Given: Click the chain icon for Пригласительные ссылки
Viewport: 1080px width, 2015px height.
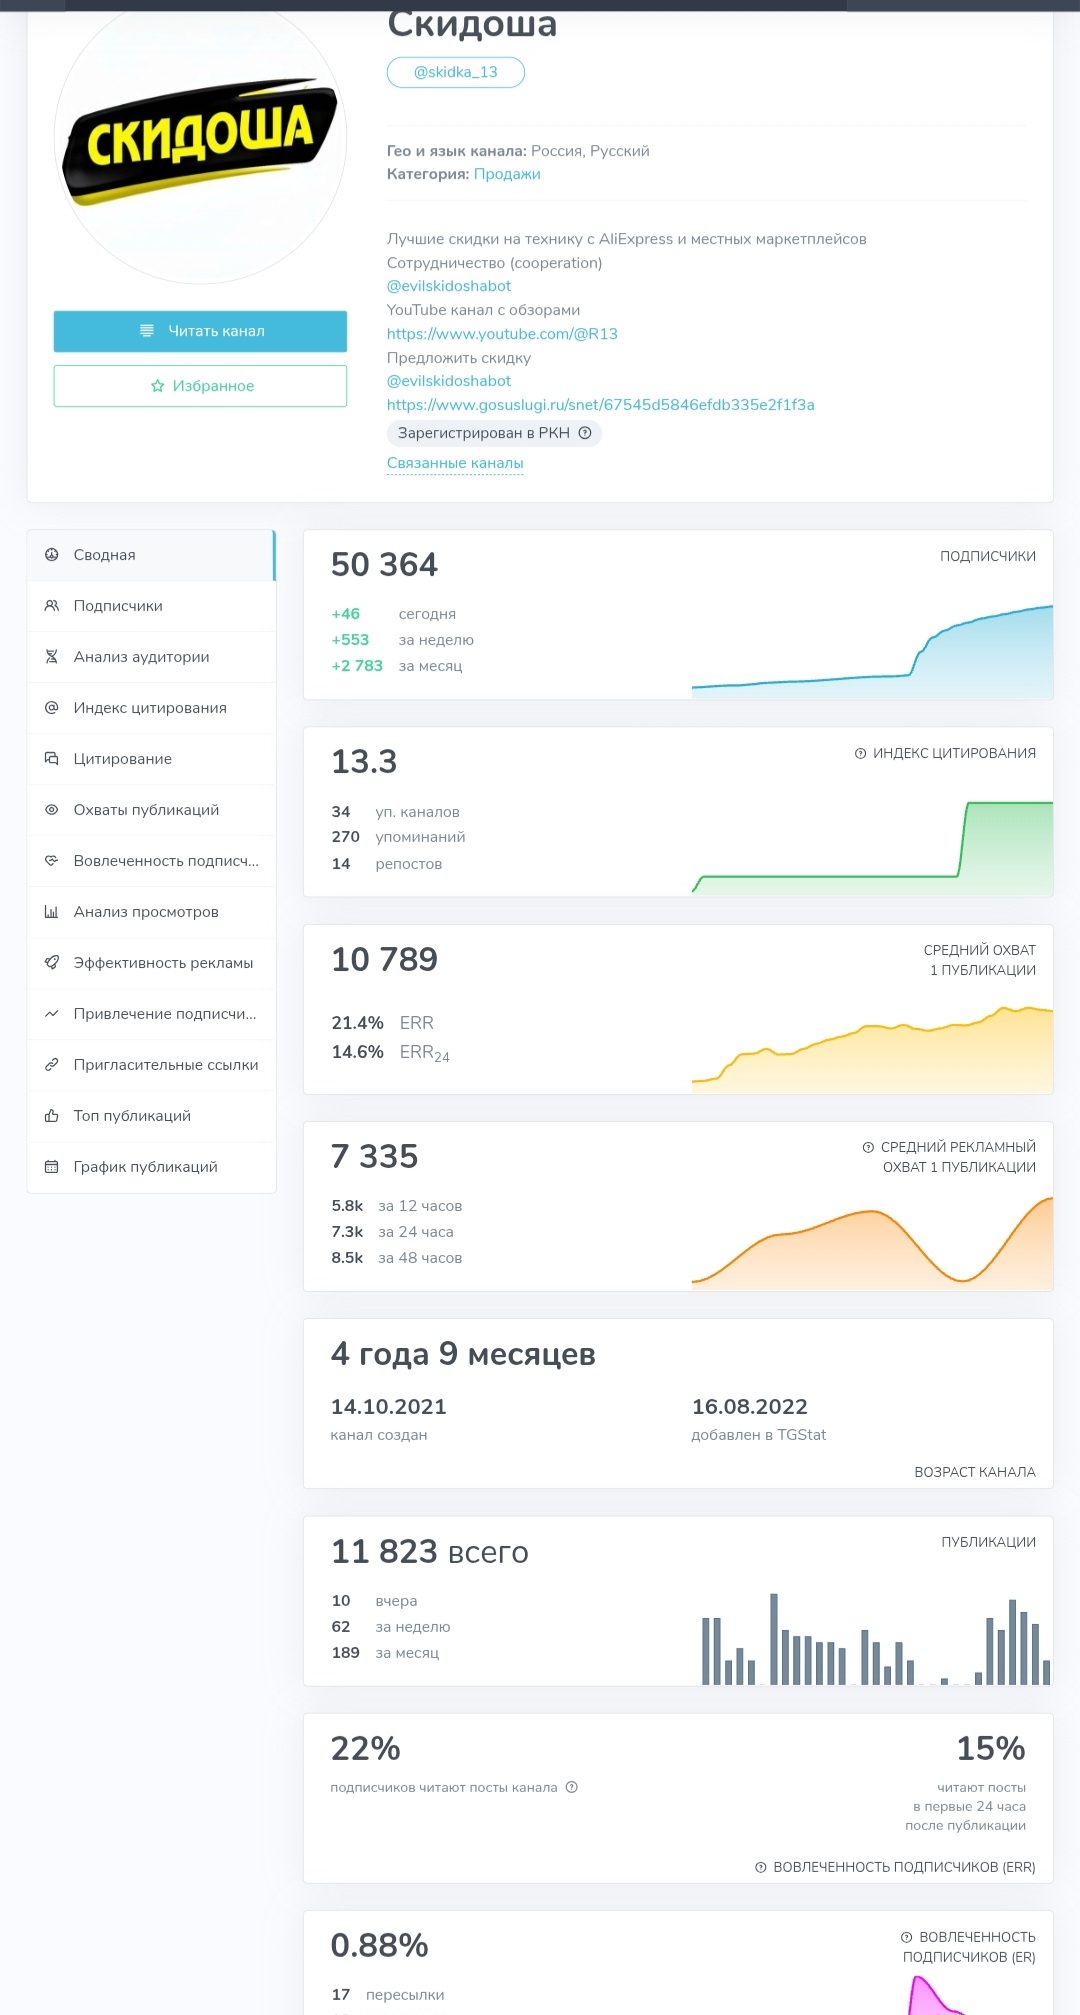Looking at the screenshot, I should pyautogui.click(x=51, y=1065).
